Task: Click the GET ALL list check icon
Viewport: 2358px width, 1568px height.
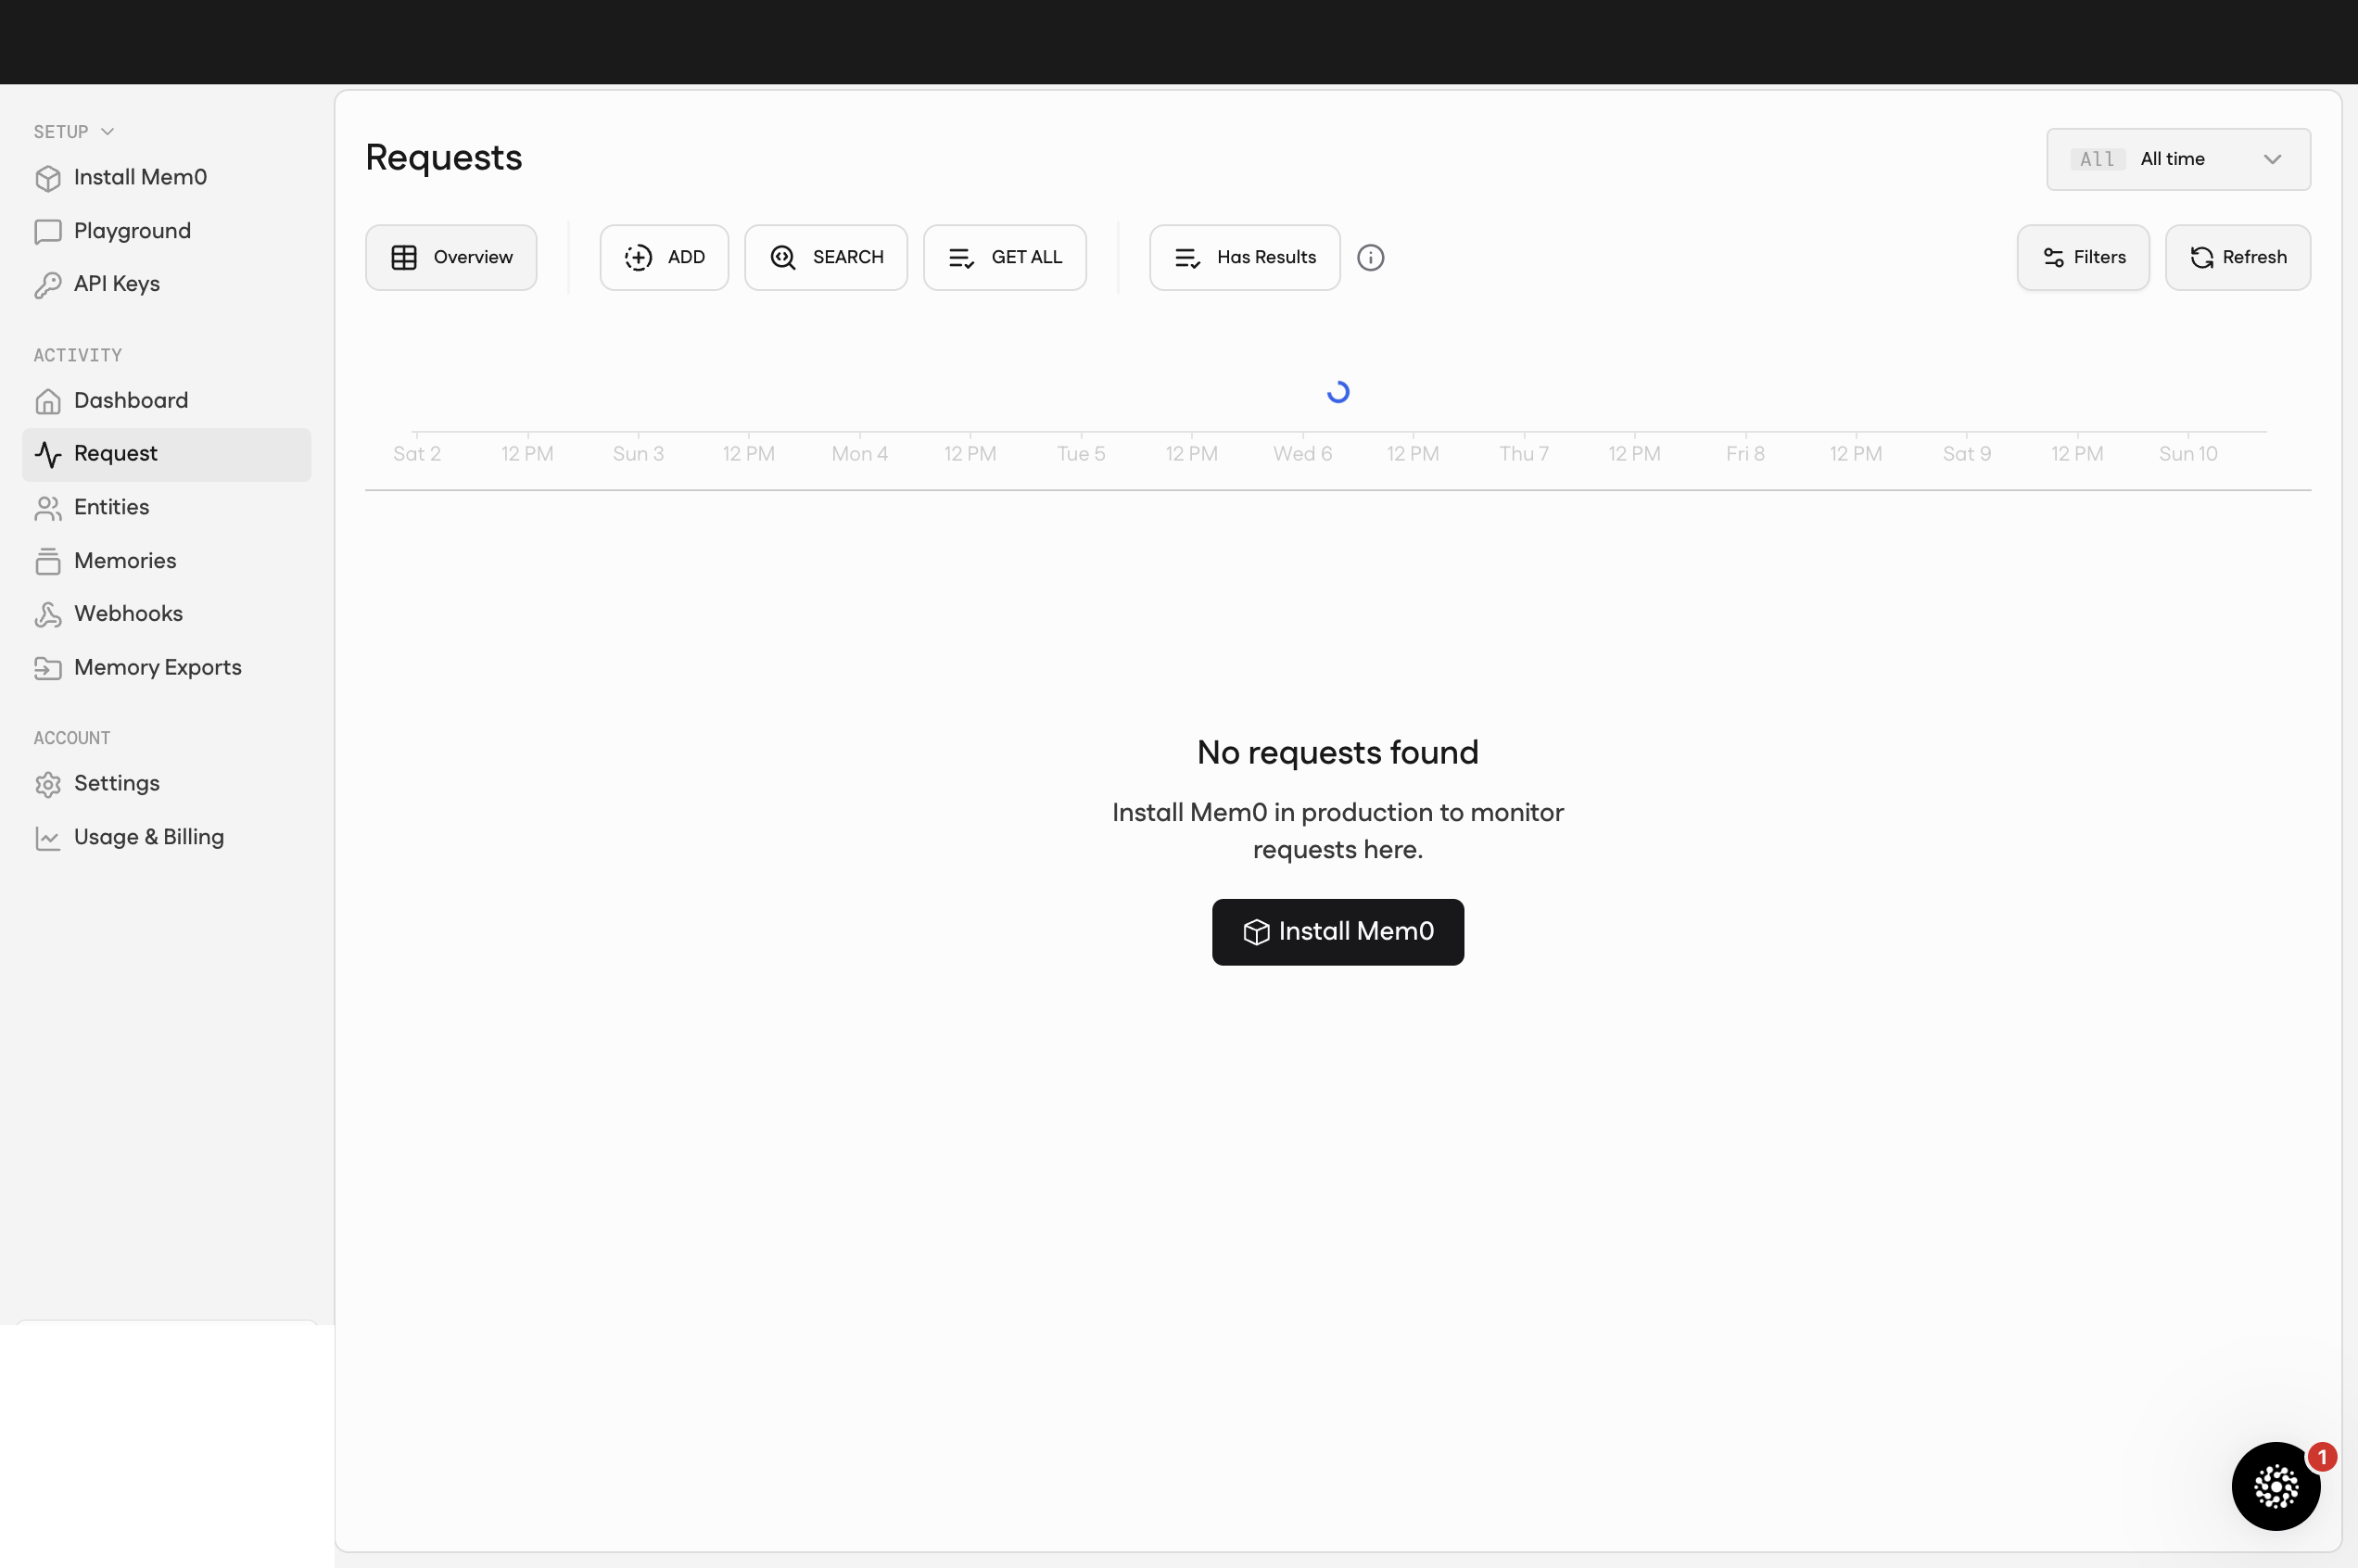Action: tap(961, 258)
